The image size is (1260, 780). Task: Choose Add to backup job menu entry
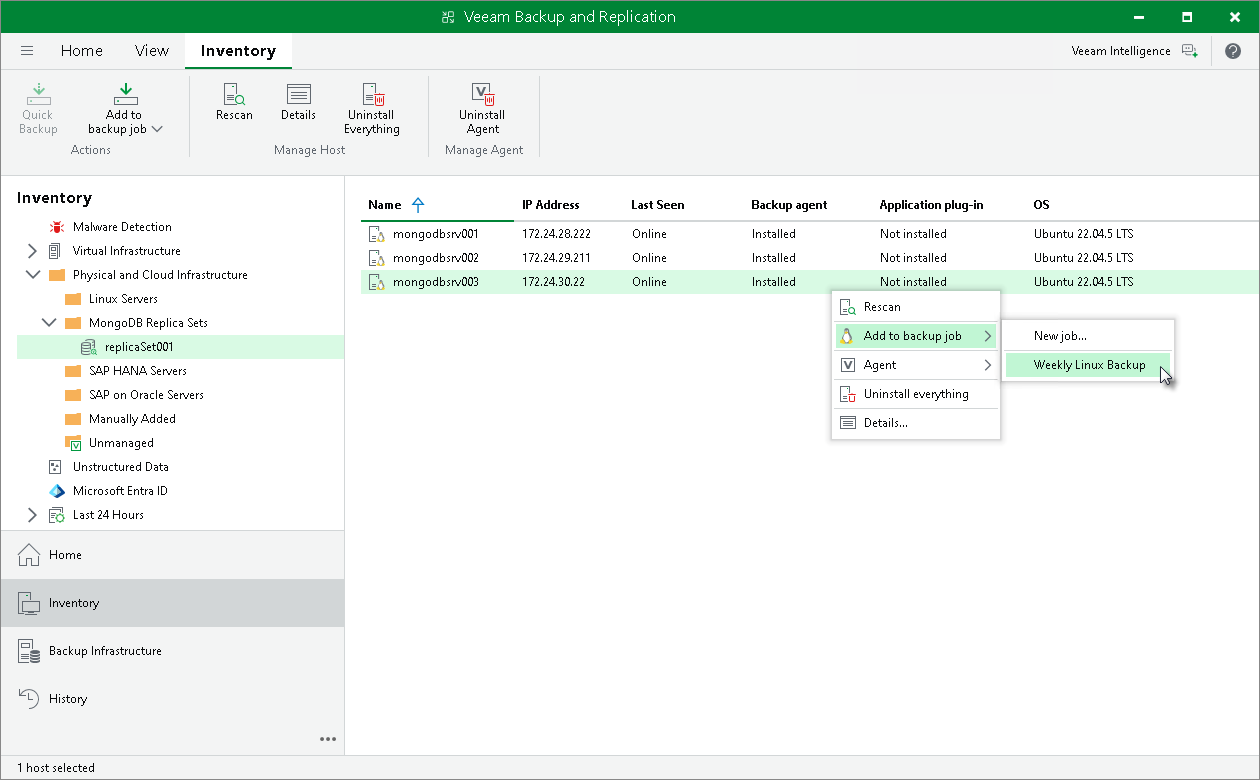point(916,336)
